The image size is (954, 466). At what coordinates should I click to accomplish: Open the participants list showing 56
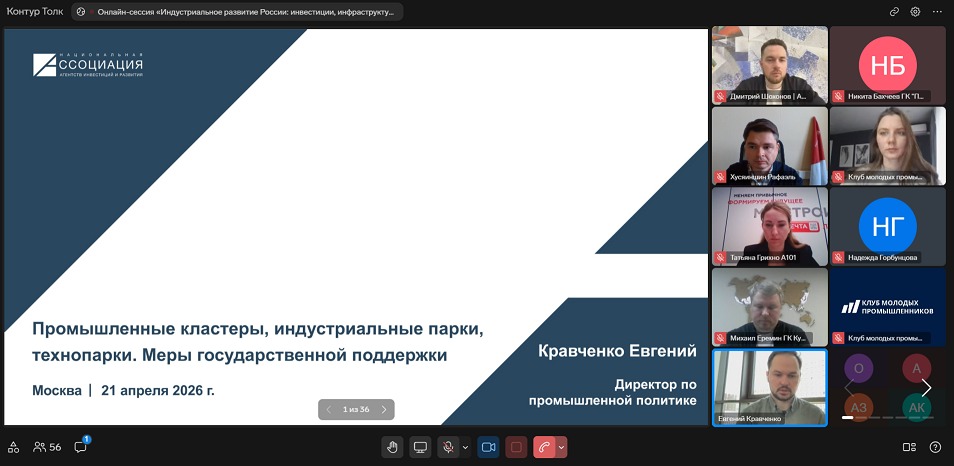(47, 447)
